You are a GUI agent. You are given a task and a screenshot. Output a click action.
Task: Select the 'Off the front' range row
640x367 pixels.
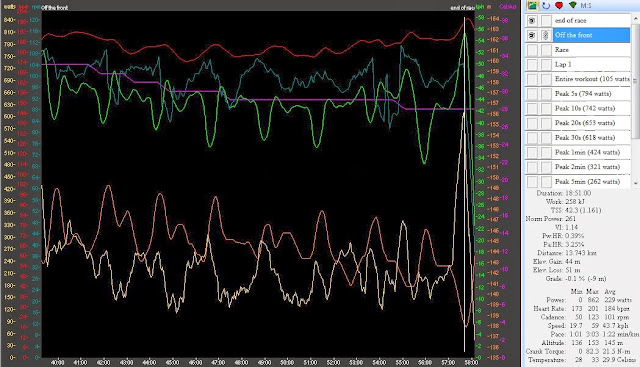[591, 35]
